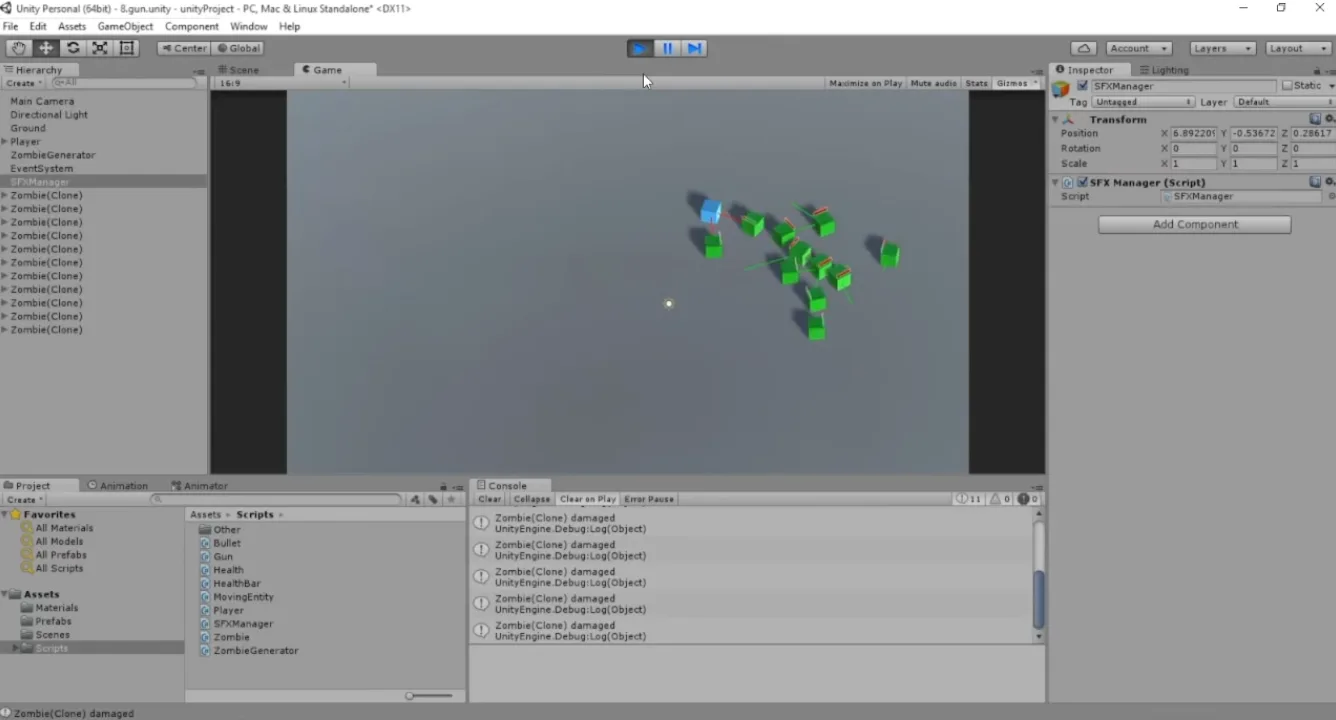
Task: Open the Component menu
Action: [x=191, y=26]
